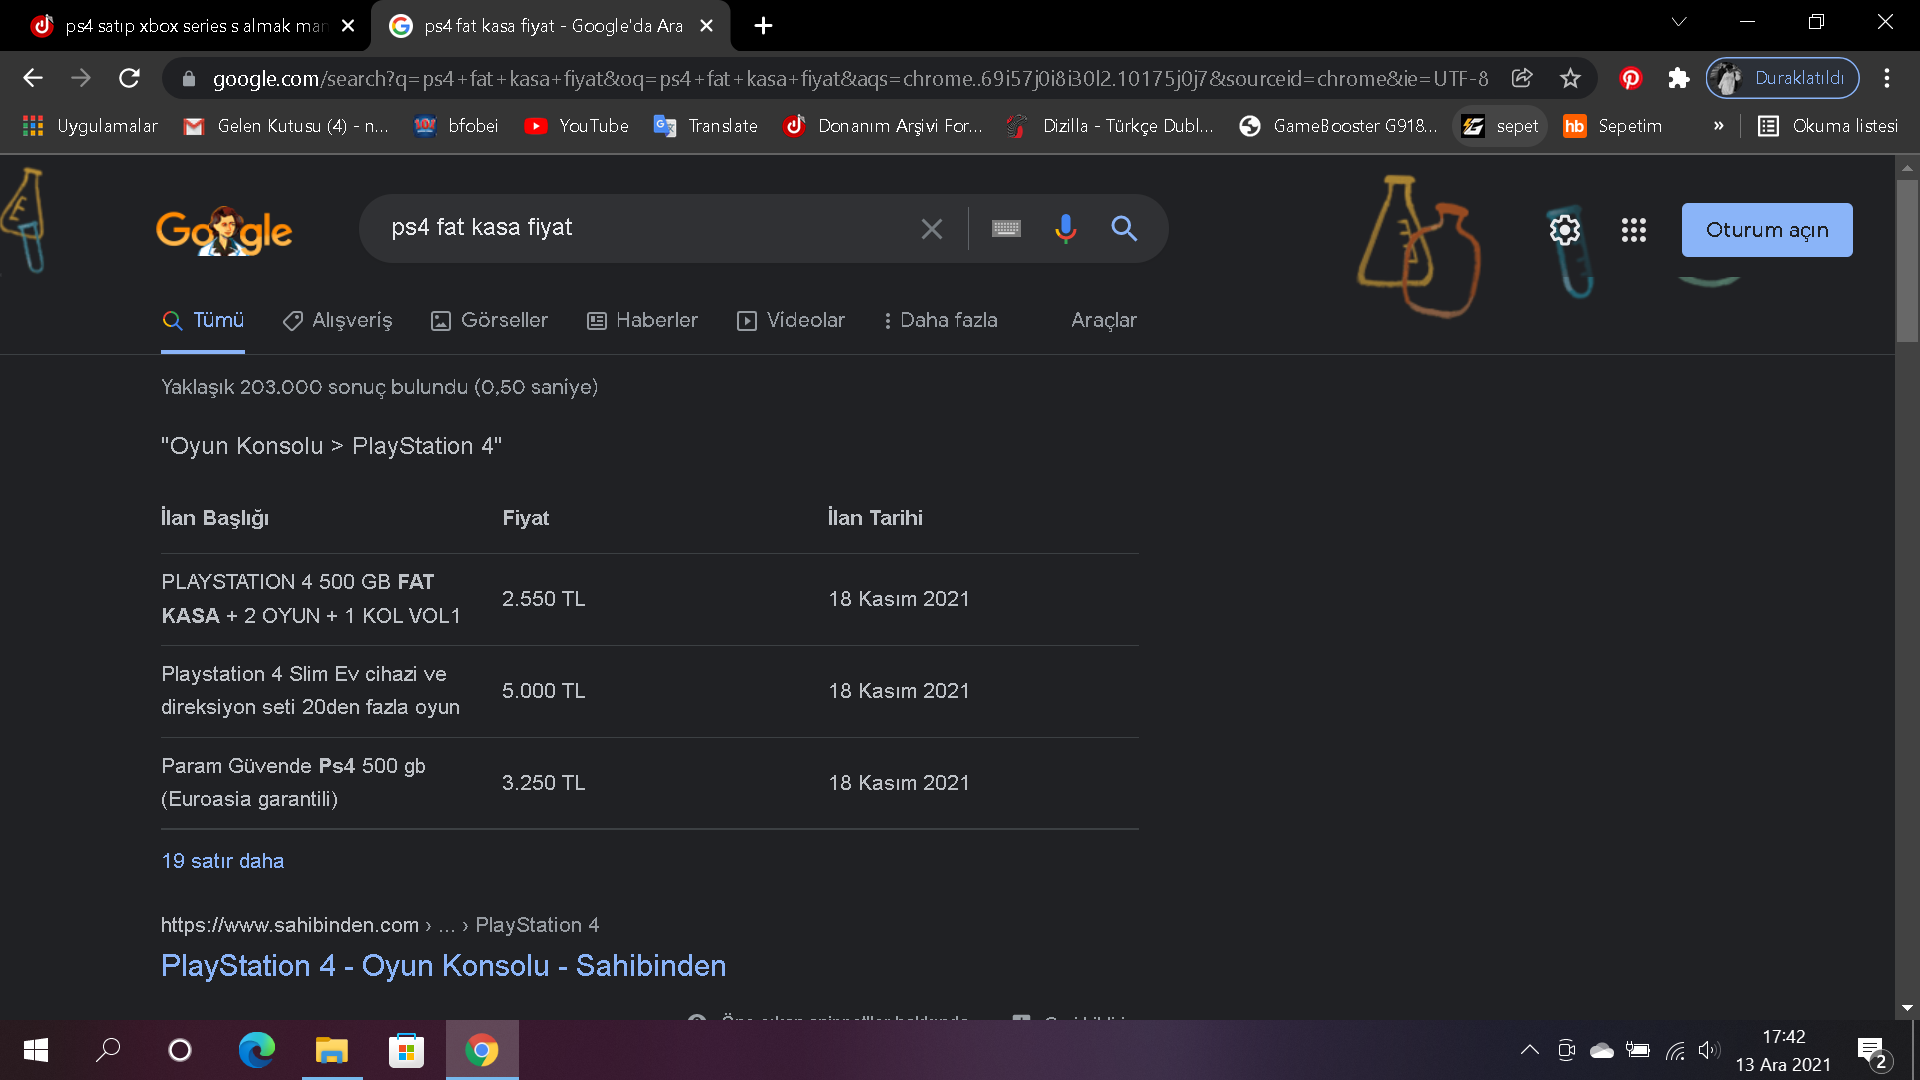Open Google quick settings gear
This screenshot has width=1920, height=1080.
[1565, 230]
